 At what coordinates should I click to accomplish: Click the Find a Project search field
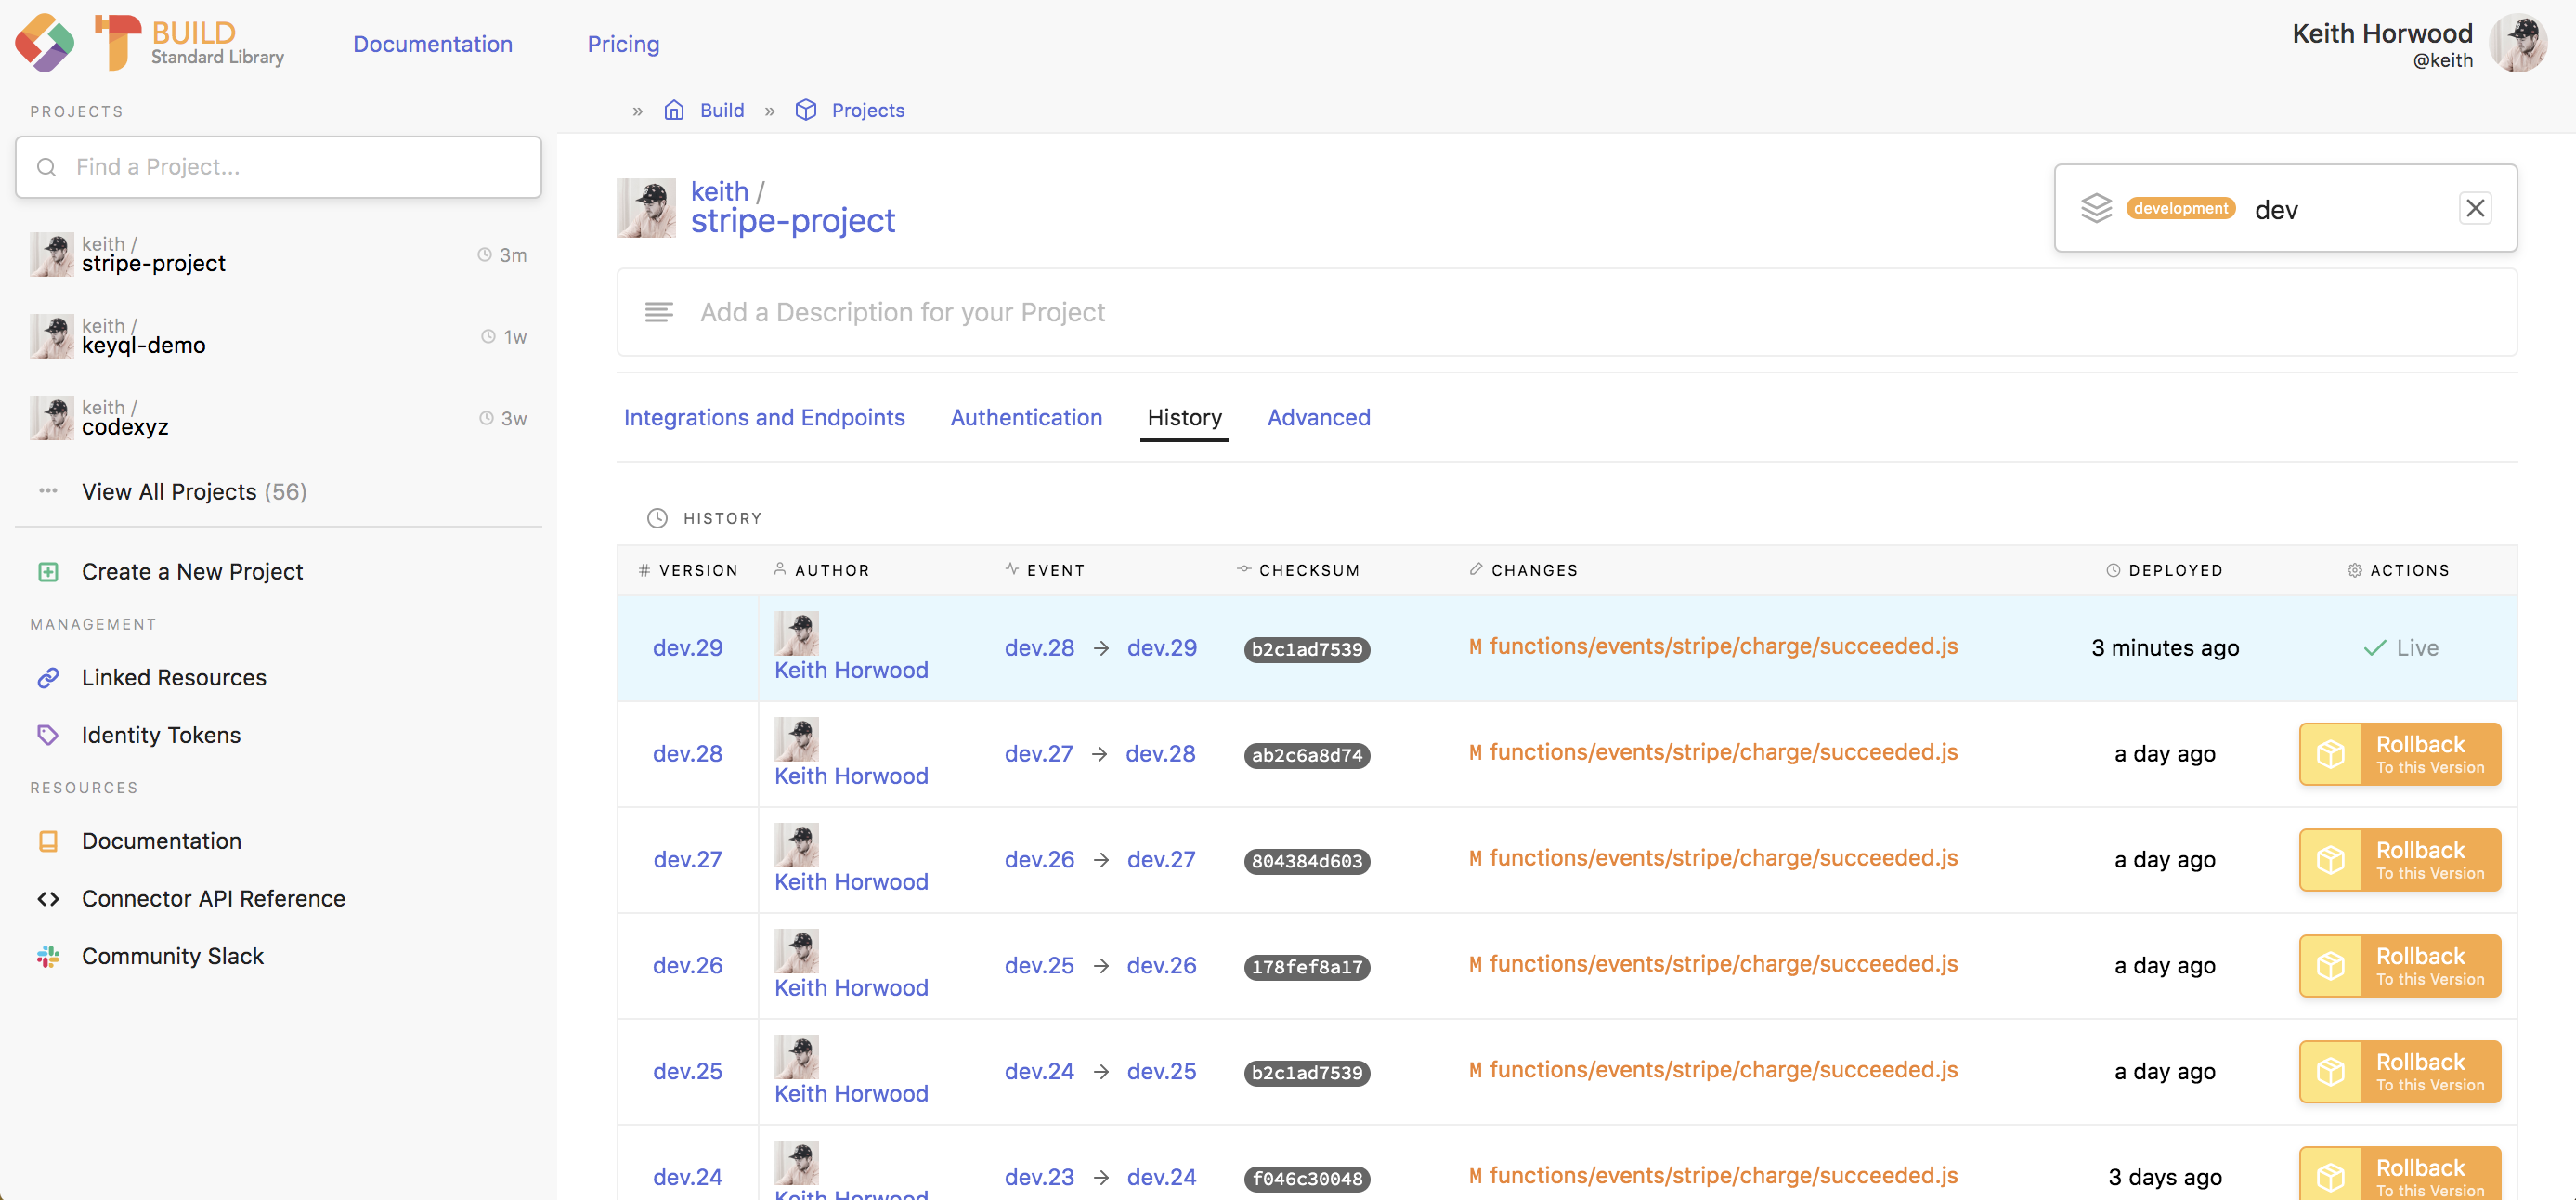click(x=278, y=167)
